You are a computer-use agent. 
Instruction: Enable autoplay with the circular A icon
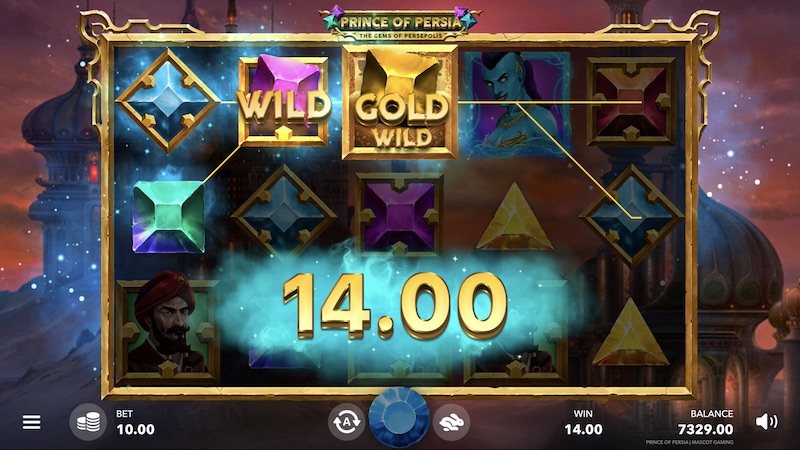[x=346, y=422]
